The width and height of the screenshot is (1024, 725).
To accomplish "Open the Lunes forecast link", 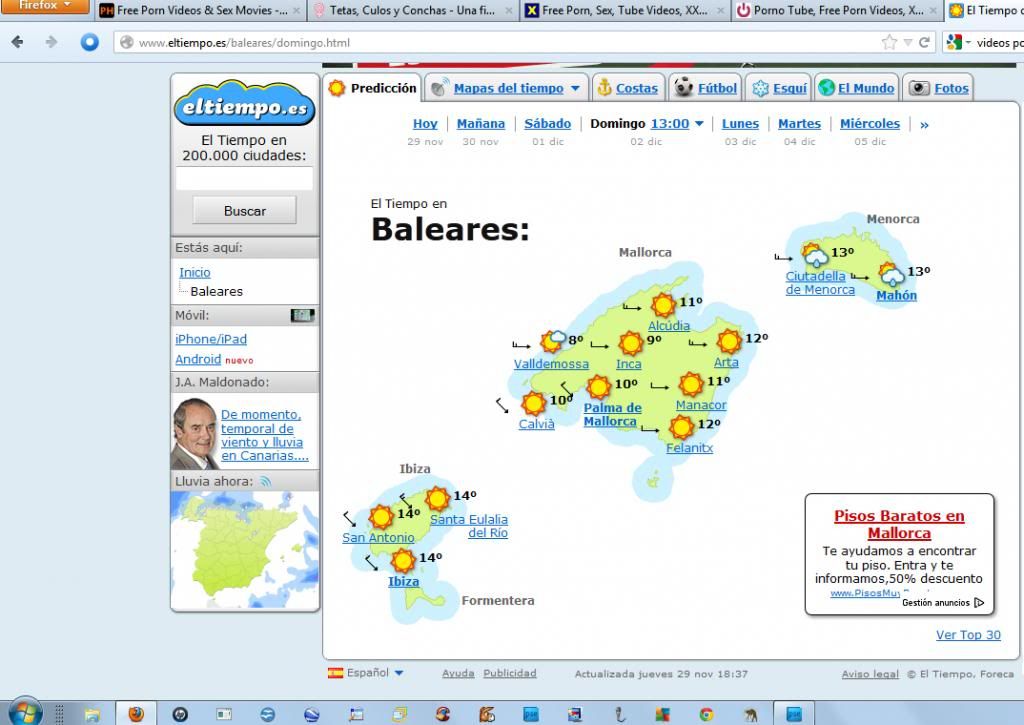I will 740,123.
